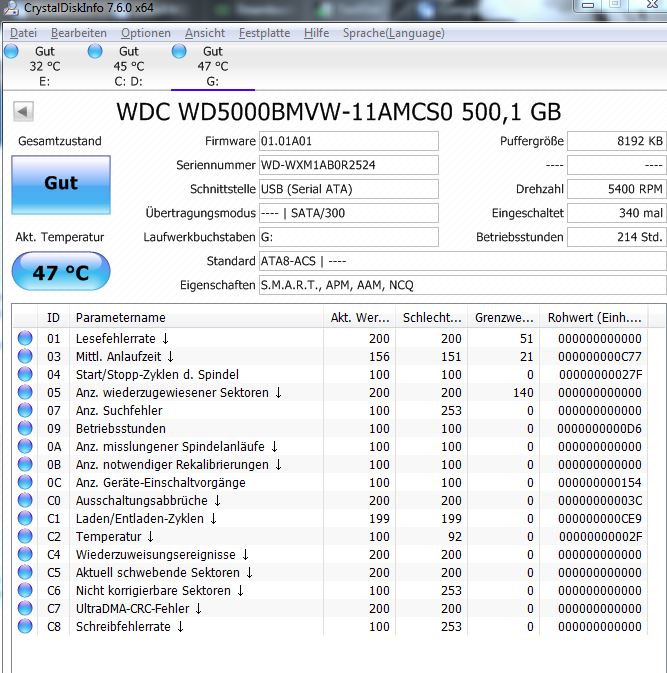Image resolution: width=667 pixels, height=673 pixels.
Task: Click raw value 000000000CE9 in Laden/Entladen row
Action: [x=600, y=519]
